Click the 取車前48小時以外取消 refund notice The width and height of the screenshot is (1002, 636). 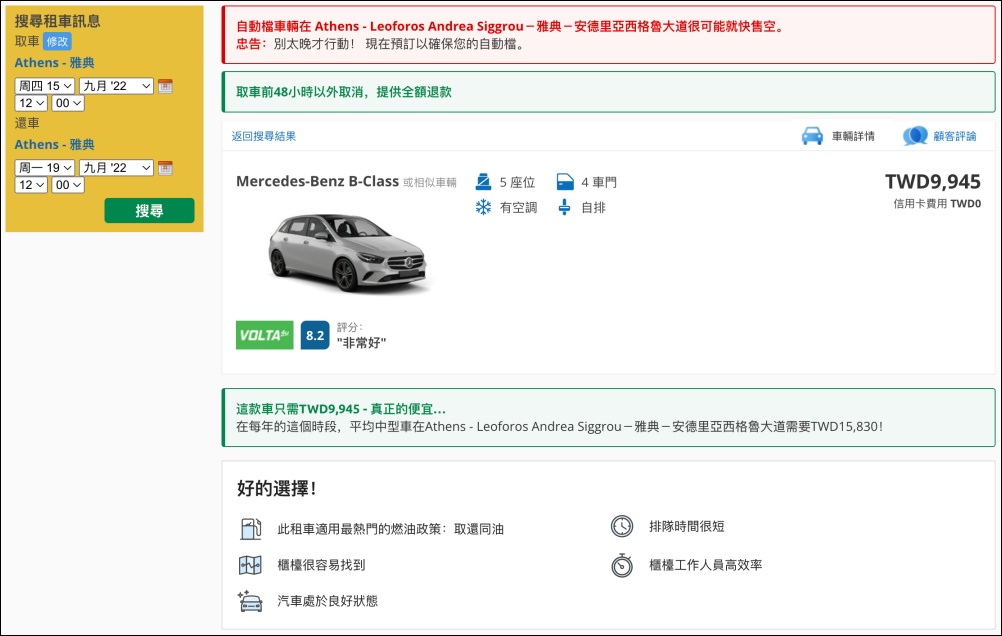(x=344, y=92)
